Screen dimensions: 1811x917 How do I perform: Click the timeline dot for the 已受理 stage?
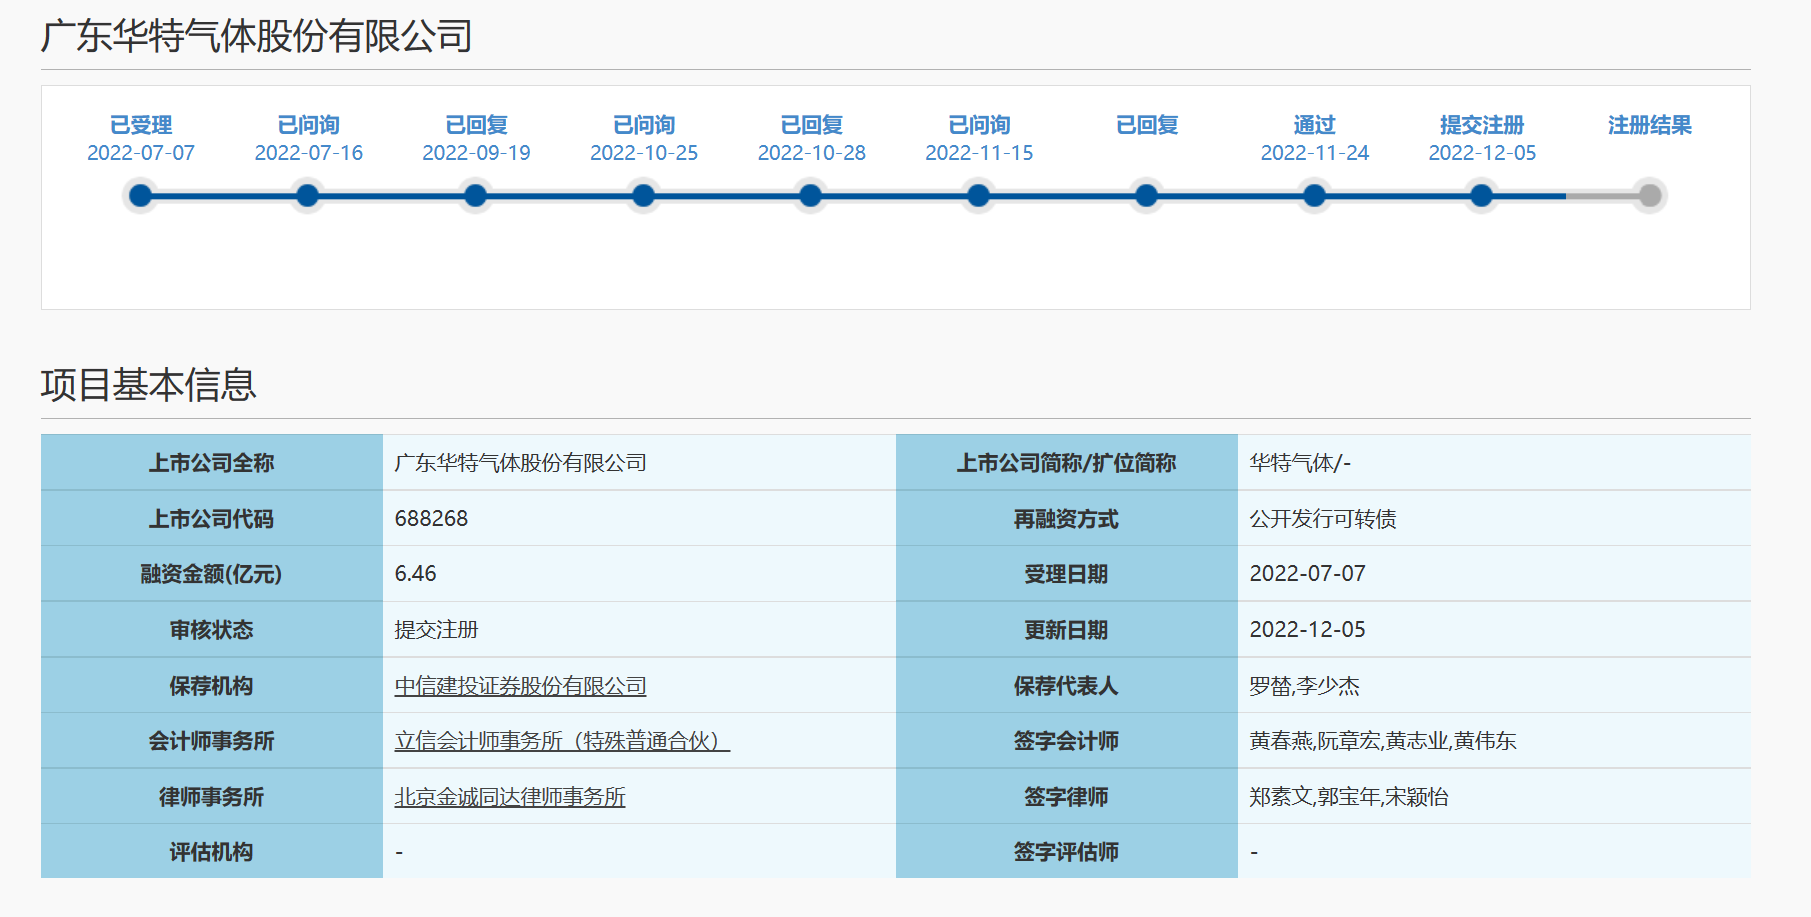[x=141, y=196]
